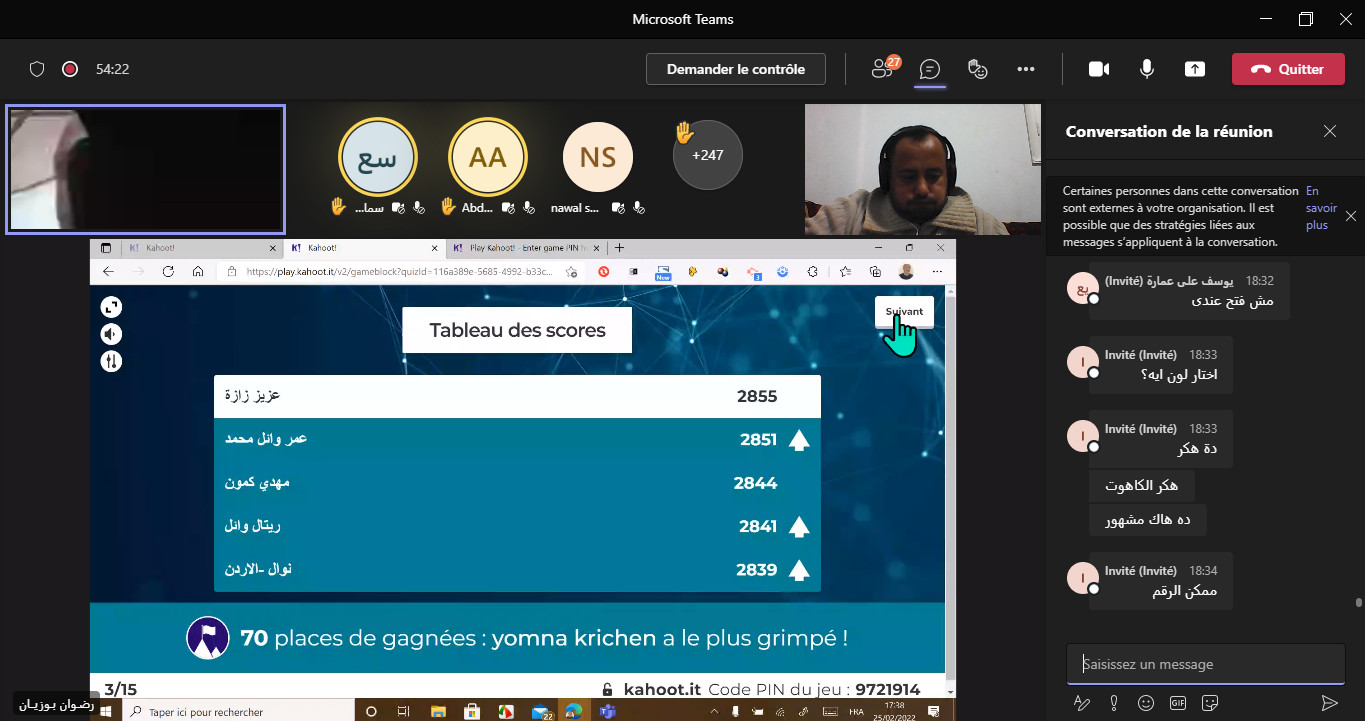Screen dimensions: 1365x721
Task: Select the سع participant avatar
Action: point(378,157)
